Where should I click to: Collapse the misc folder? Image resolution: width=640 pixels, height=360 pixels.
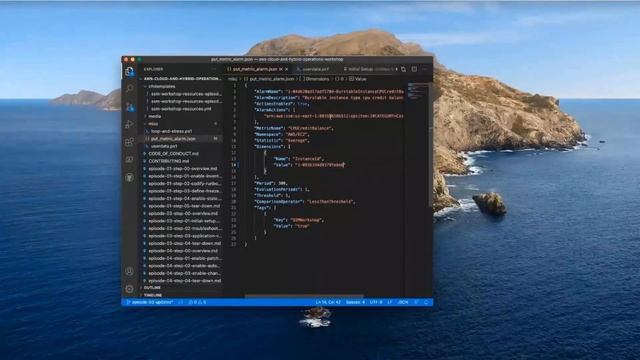point(153,124)
